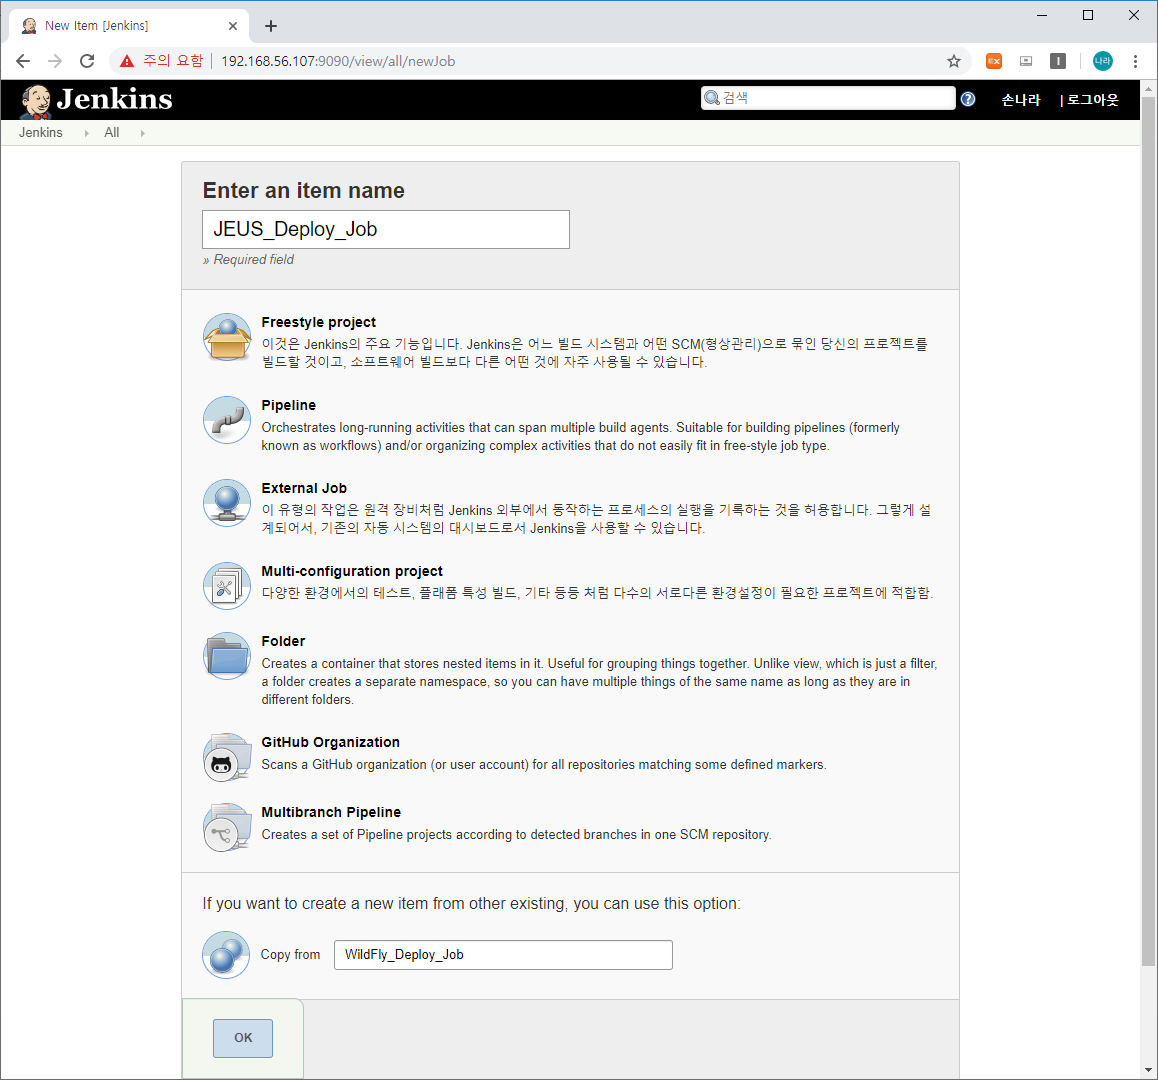Click the Copy from spheres icon
Screen dimensions: 1158x1080
pos(226,954)
